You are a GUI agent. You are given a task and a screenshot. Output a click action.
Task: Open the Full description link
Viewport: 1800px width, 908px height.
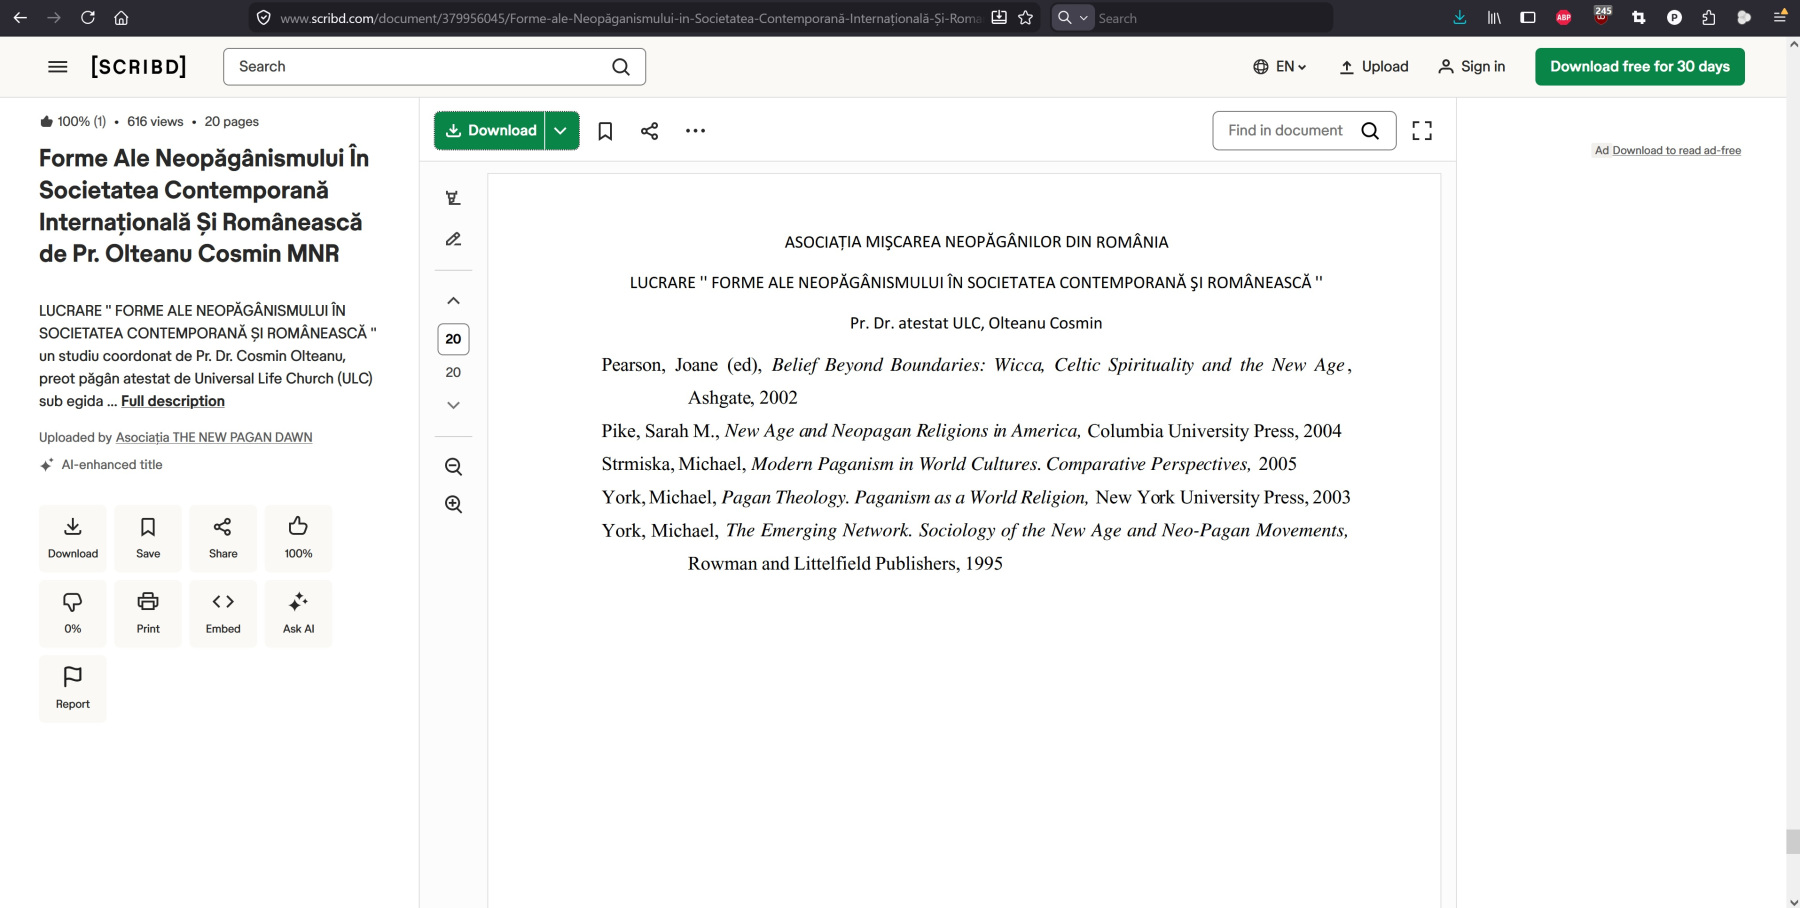click(x=173, y=401)
